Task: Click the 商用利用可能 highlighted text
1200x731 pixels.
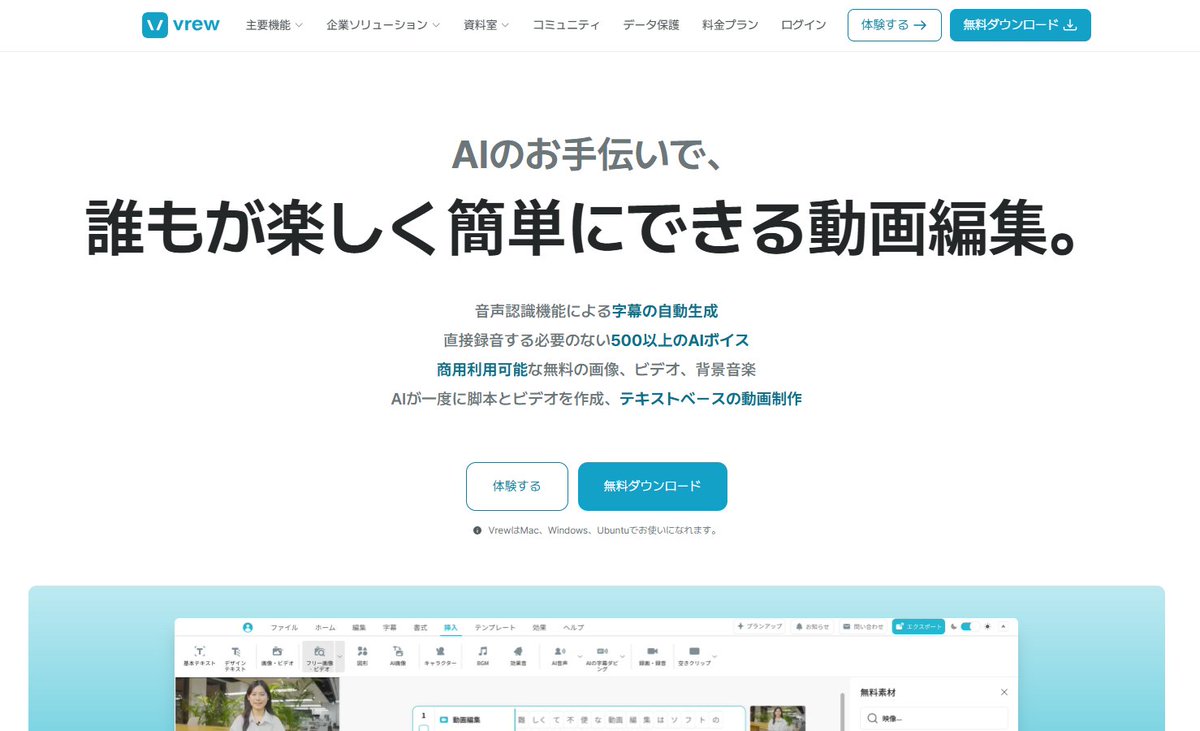Action: coord(482,369)
